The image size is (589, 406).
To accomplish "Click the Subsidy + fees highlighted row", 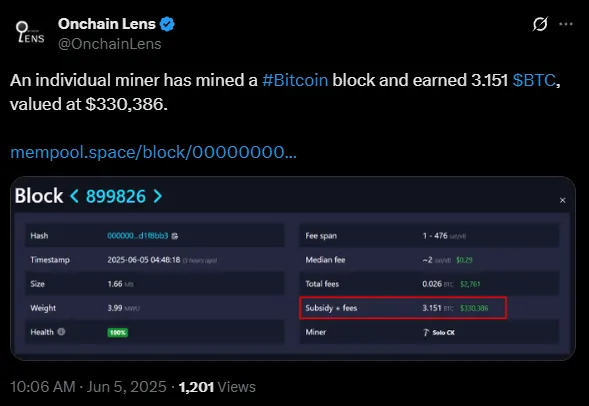I will click(x=403, y=308).
